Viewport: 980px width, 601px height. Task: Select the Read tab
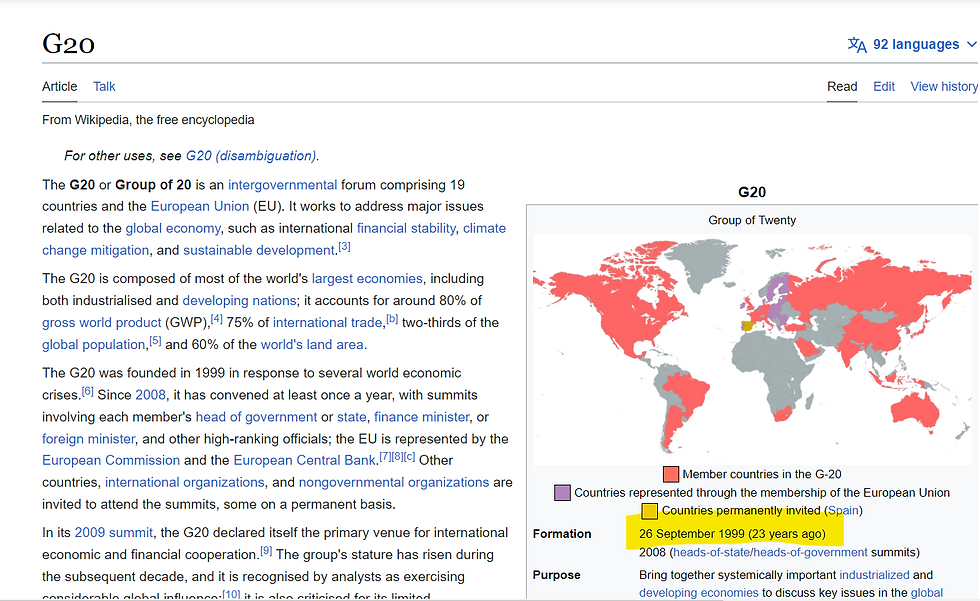pos(842,87)
